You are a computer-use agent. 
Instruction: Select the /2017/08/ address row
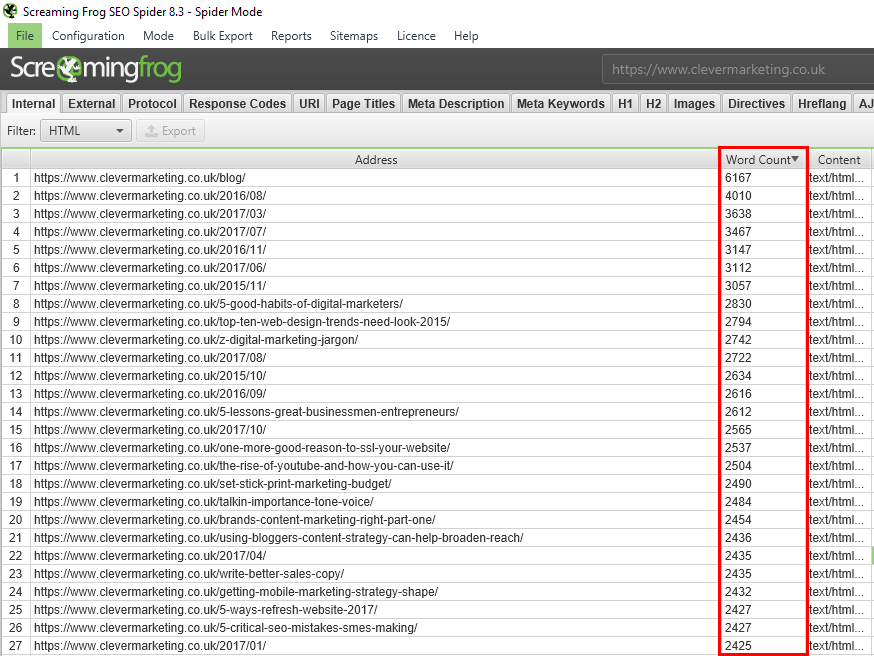pos(375,358)
